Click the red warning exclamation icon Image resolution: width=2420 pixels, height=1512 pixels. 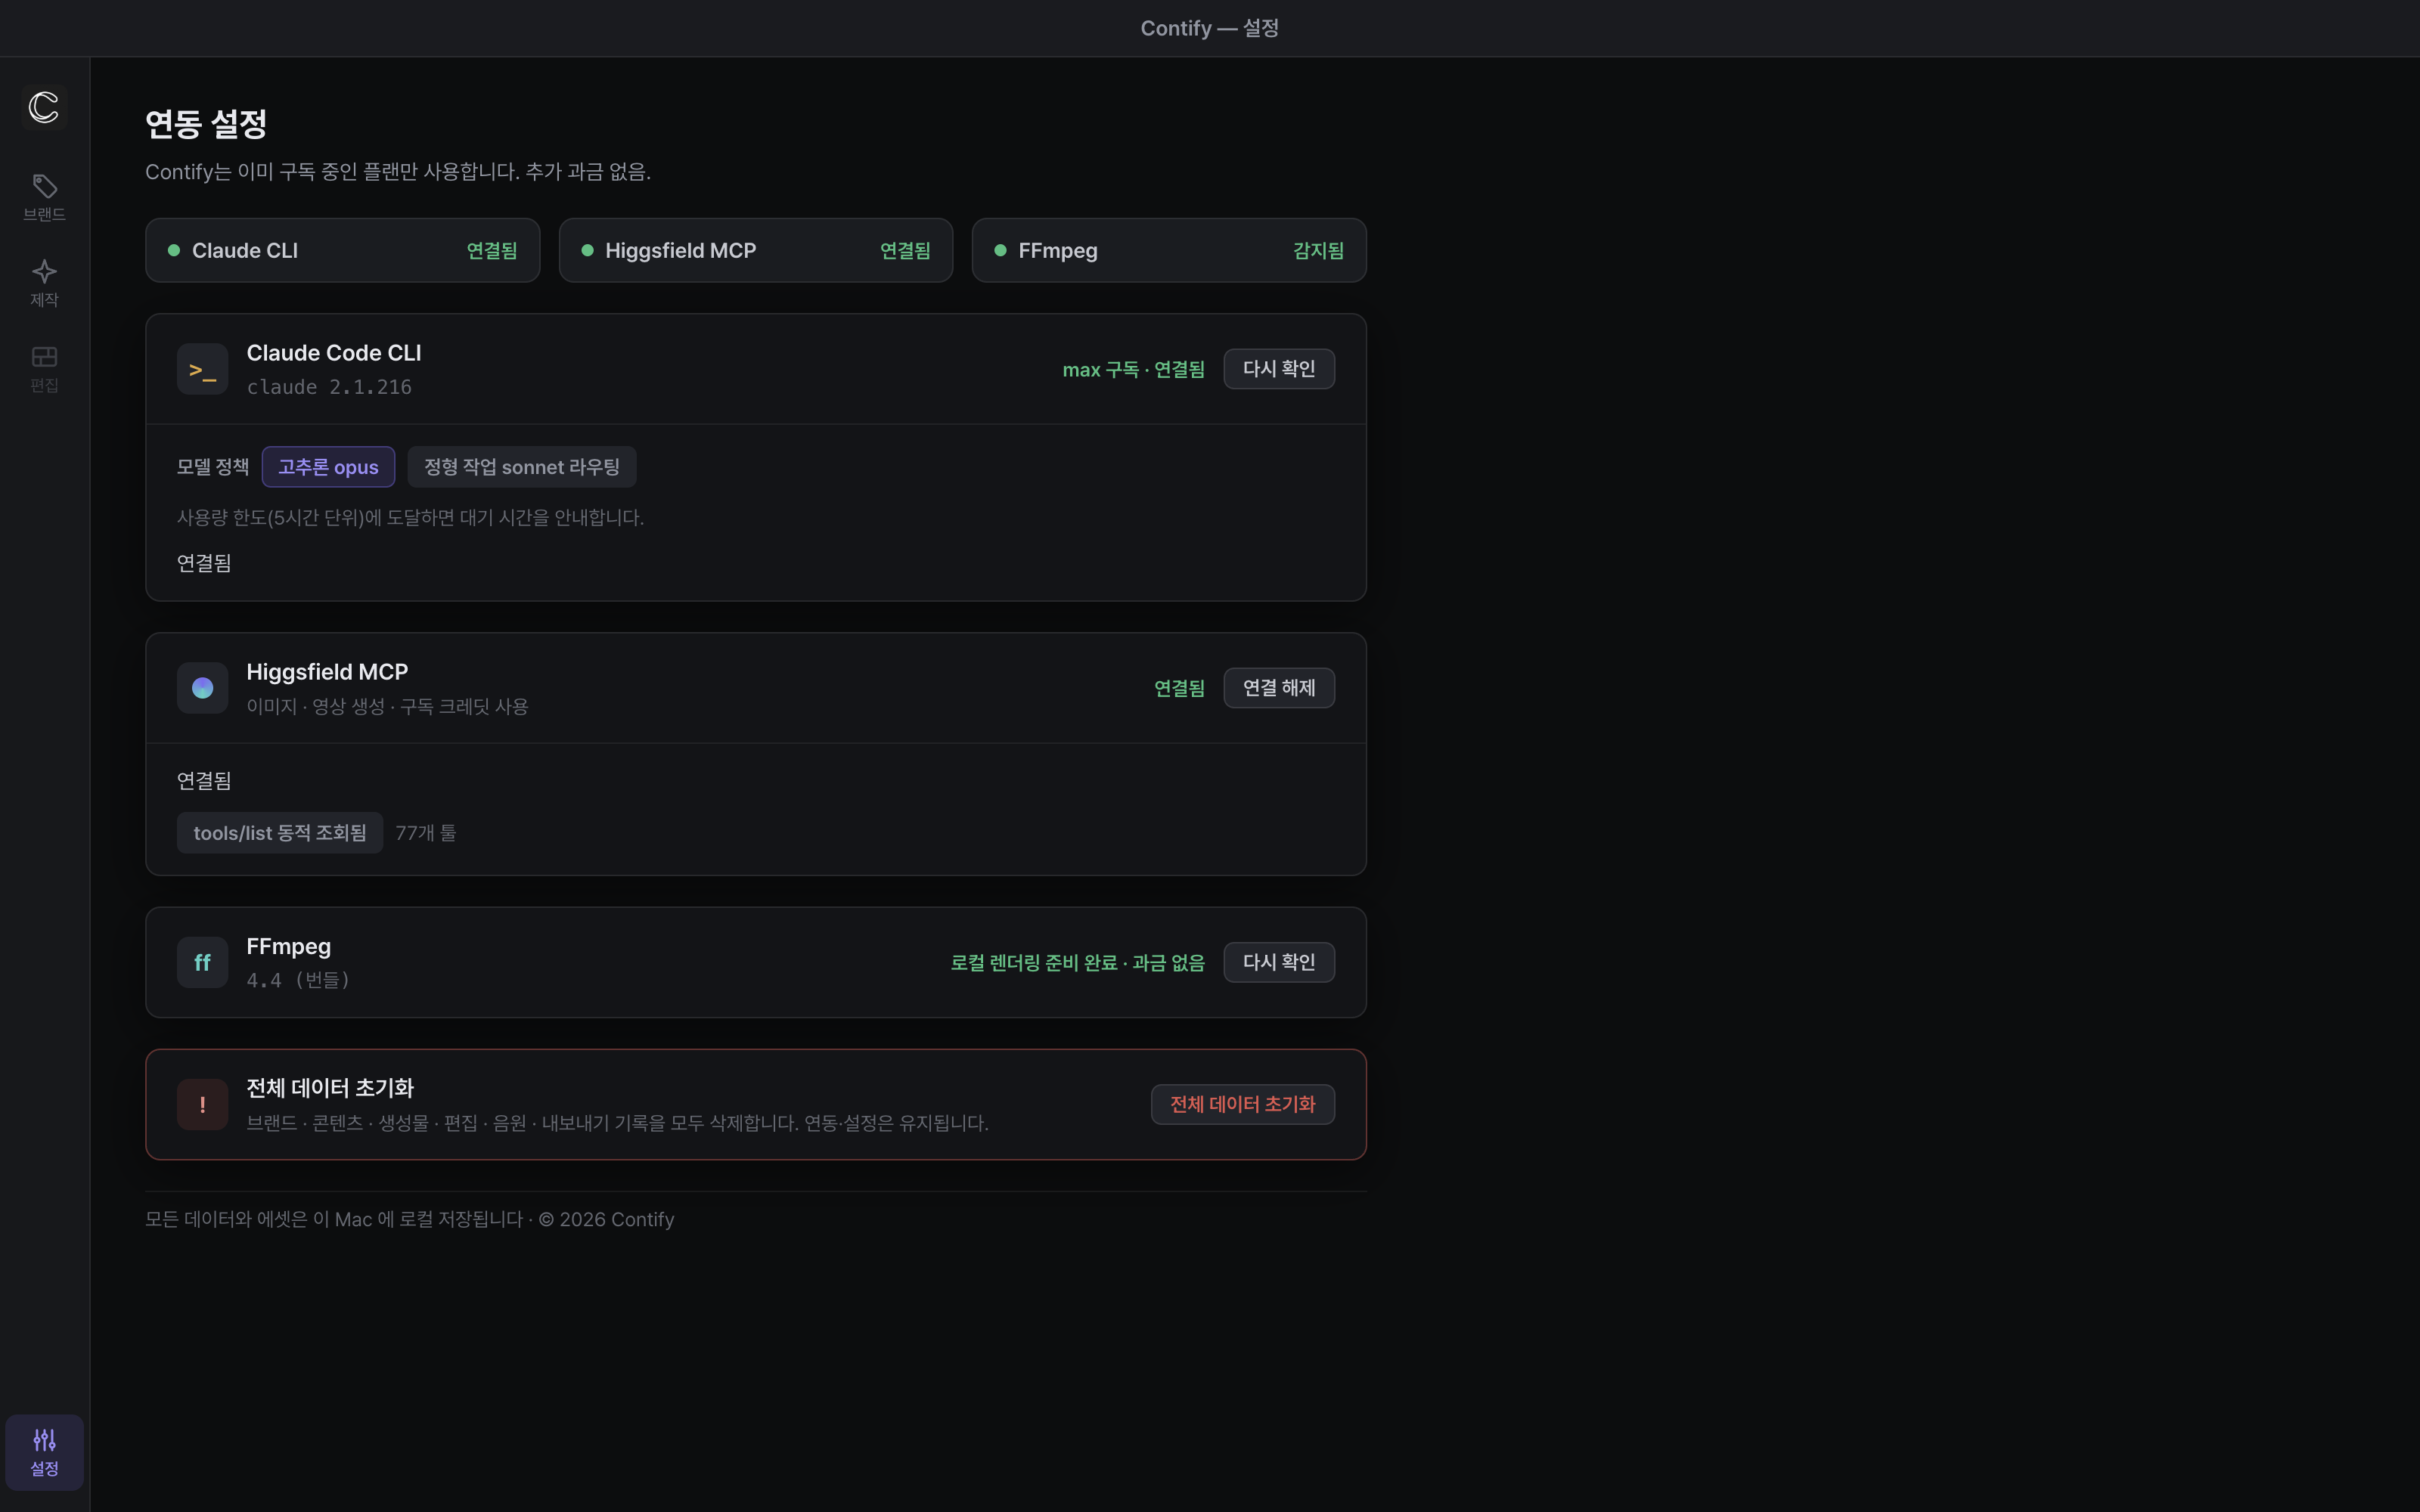point(202,1104)
